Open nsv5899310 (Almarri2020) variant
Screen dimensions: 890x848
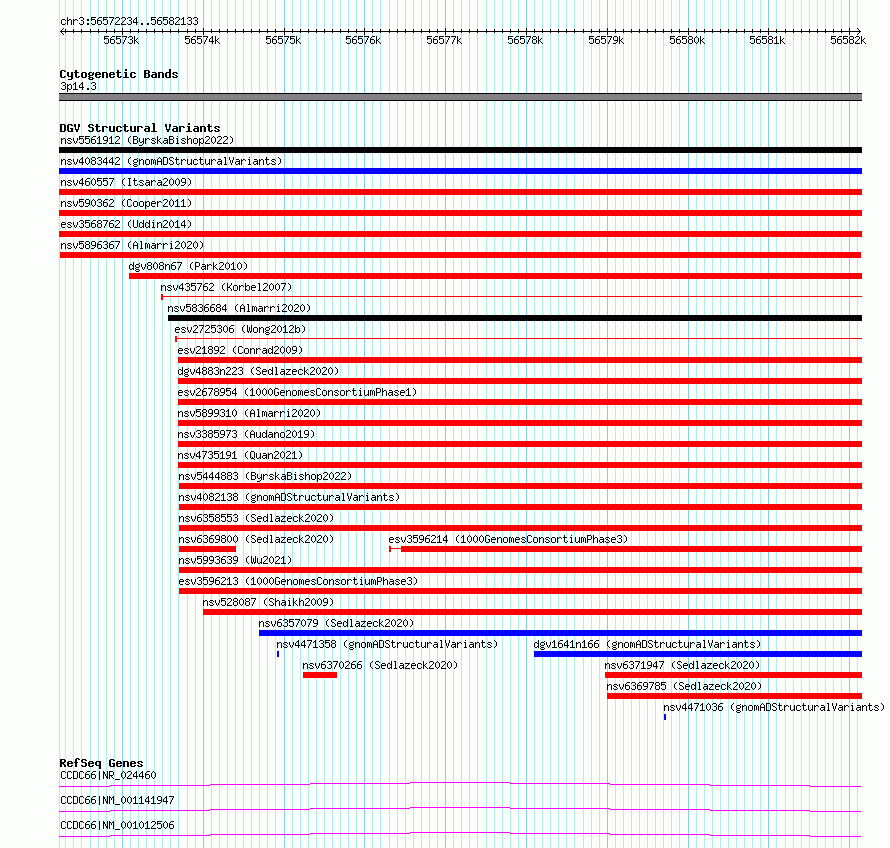pyautogui.click(x=249, y=413)
